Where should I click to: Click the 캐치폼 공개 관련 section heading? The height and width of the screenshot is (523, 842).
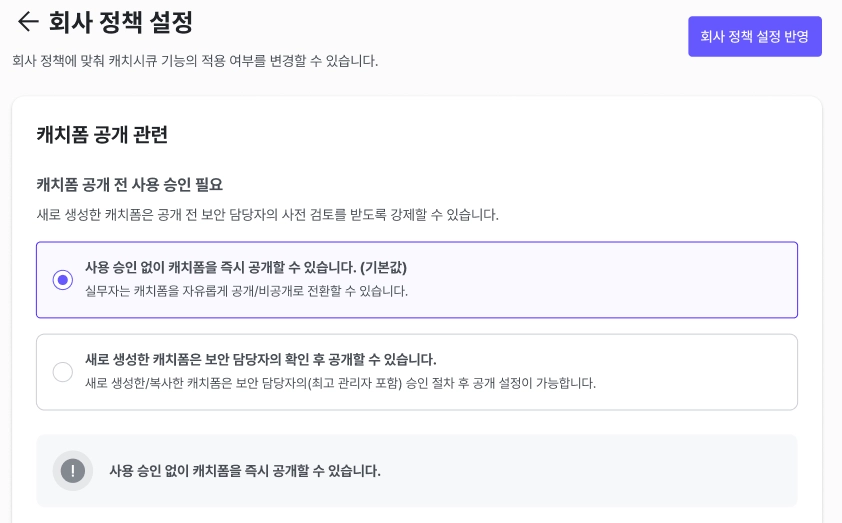102,134
